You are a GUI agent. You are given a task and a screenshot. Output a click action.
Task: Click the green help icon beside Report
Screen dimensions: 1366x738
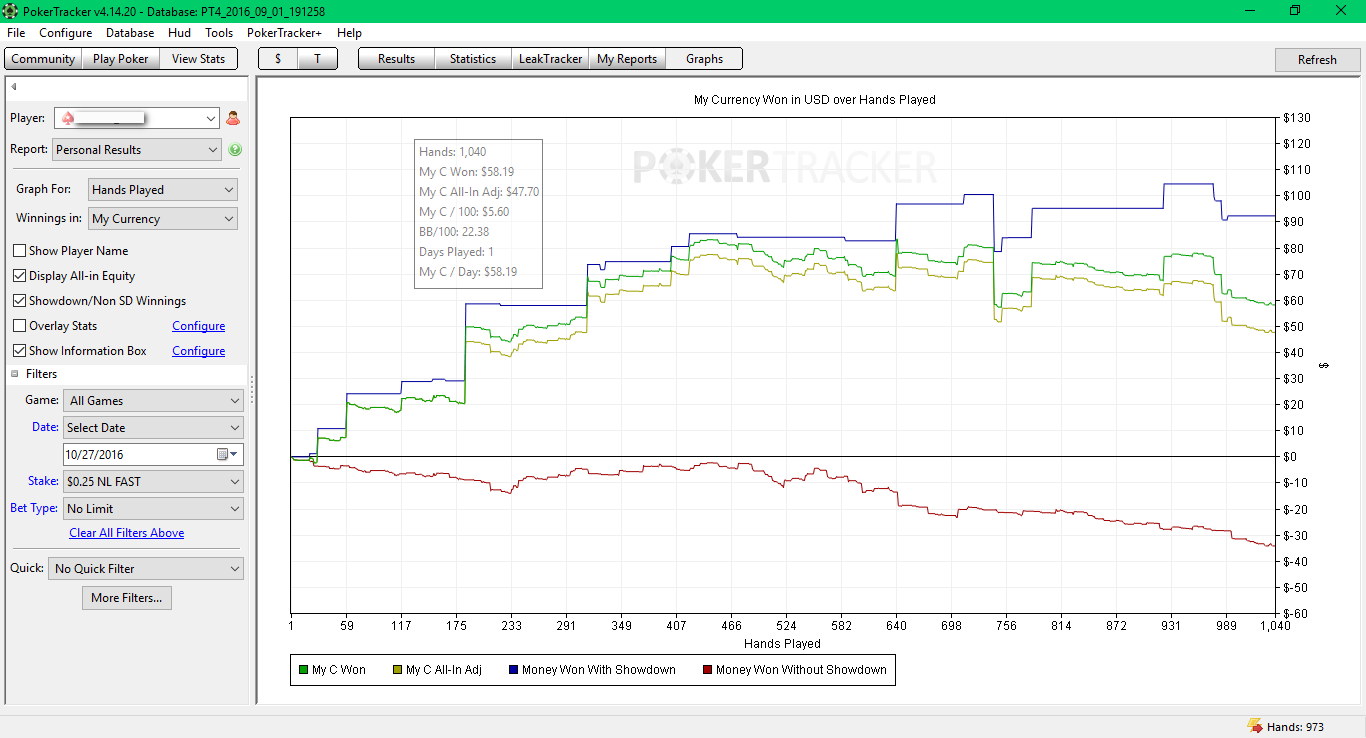point(235,150)
